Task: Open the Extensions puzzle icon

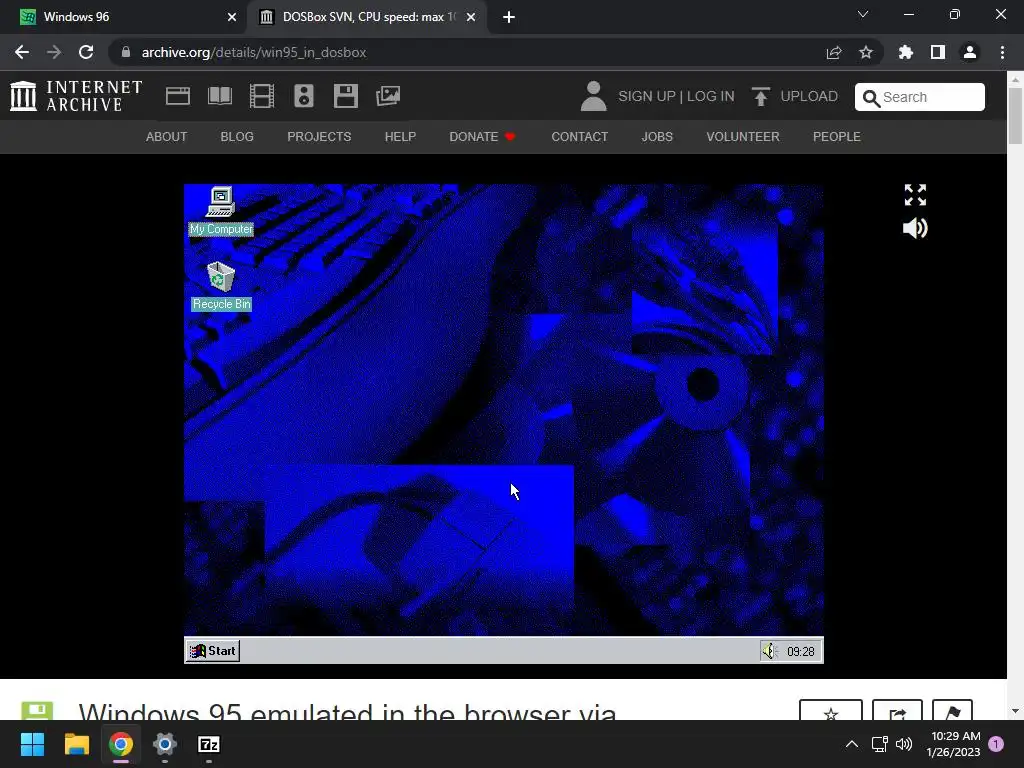Action: [x=906, y=52]
